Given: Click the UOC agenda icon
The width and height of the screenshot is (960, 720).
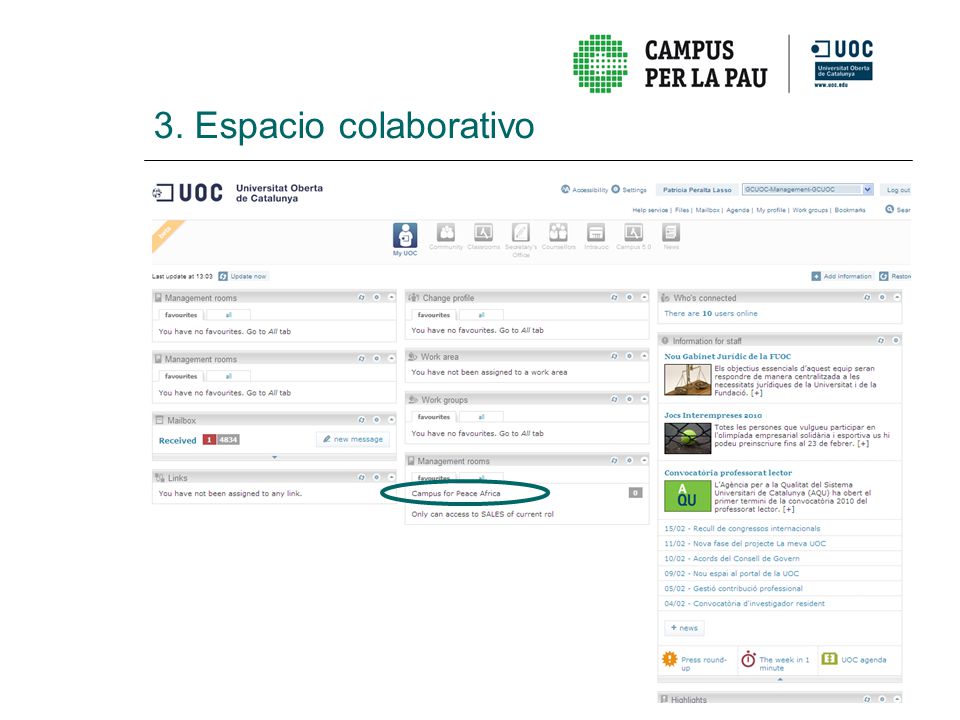Looking at the screenshot, I should coord(829,658).
